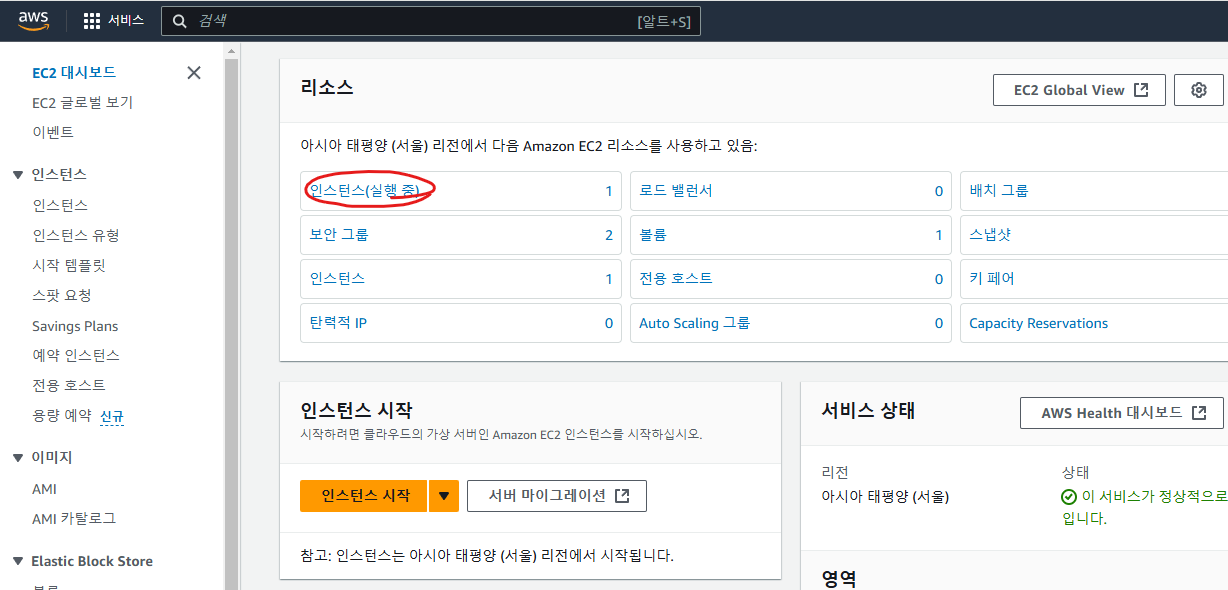Open 보안 그룹 resource link

pyautogui.click(x=339, y=235)
